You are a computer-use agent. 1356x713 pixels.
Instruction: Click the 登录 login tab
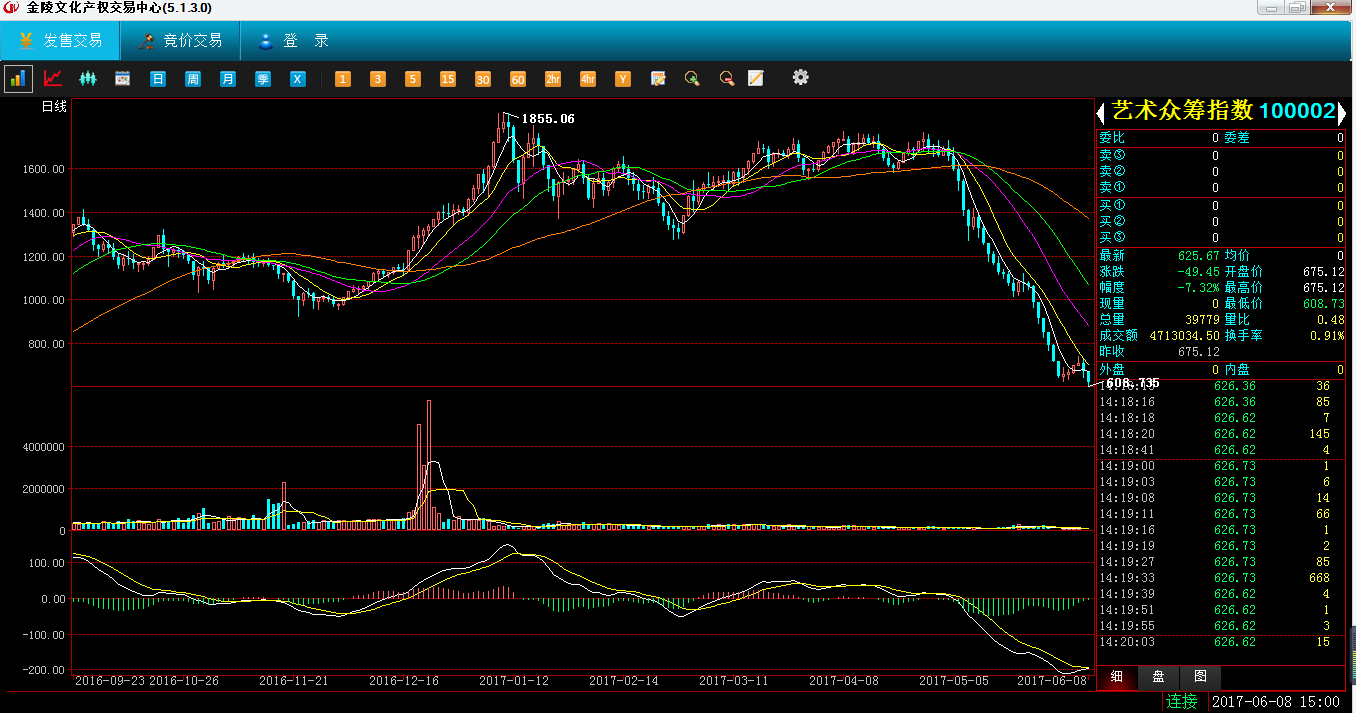(293, 41)
